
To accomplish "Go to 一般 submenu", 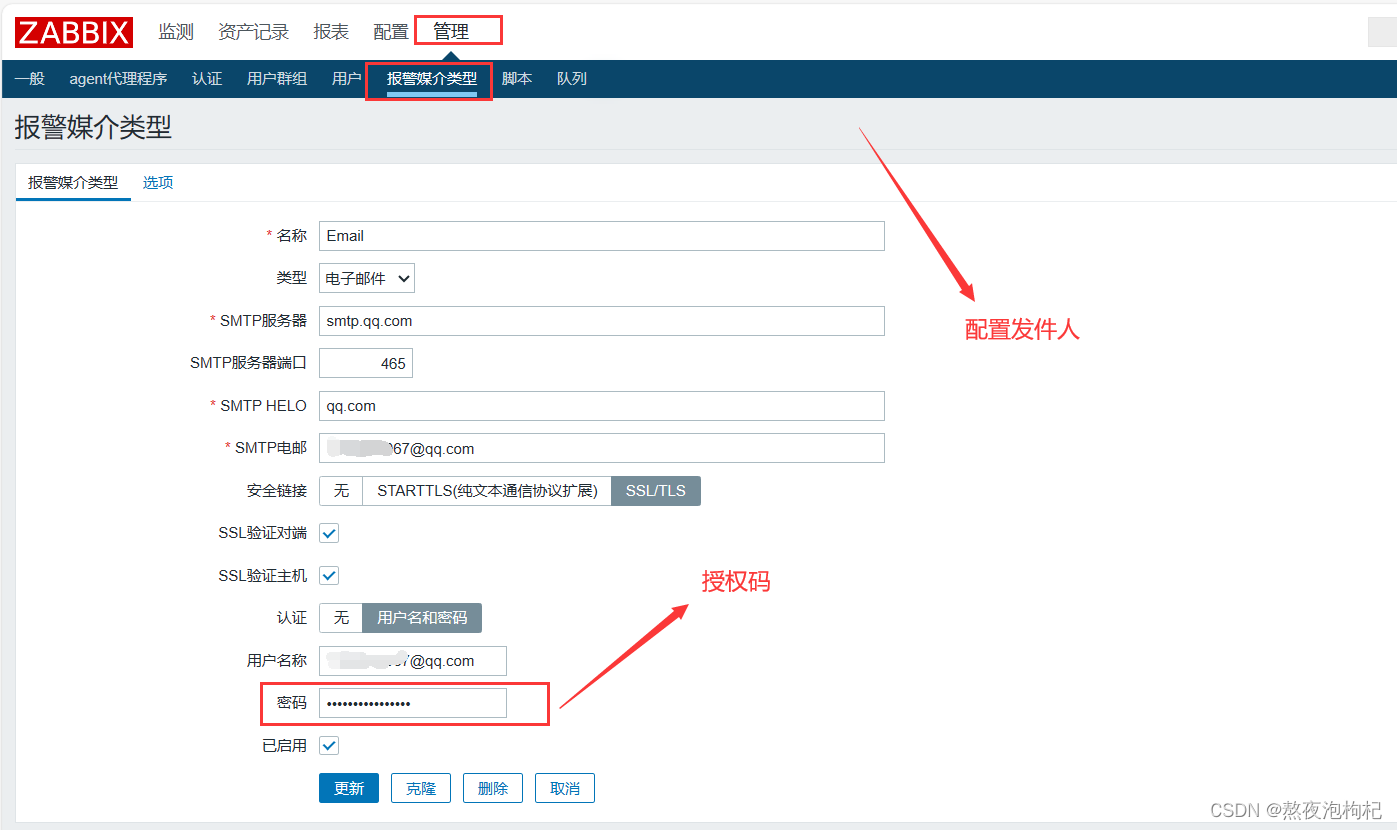I will coord(30,79).
